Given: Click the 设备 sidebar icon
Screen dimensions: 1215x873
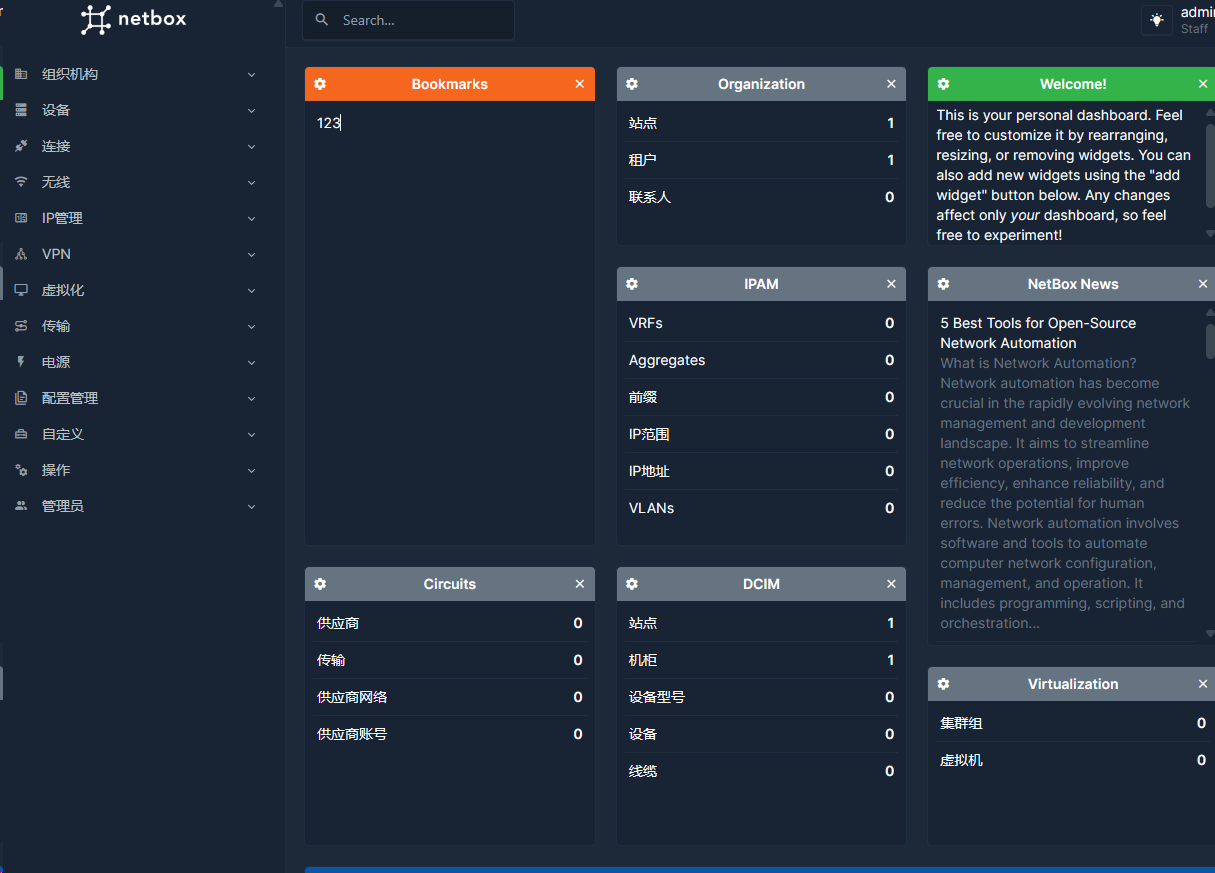Looking at the screenshot, I should [22, 110].
